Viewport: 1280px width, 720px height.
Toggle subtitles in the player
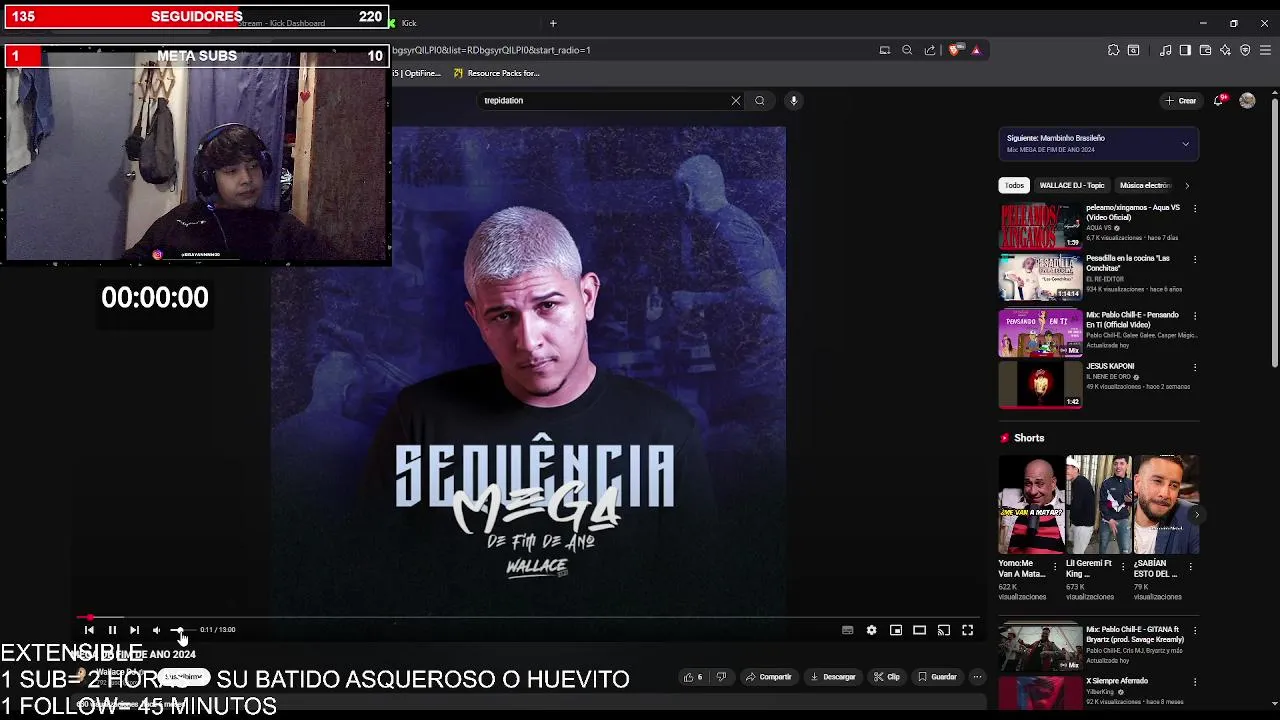point(848,630)
